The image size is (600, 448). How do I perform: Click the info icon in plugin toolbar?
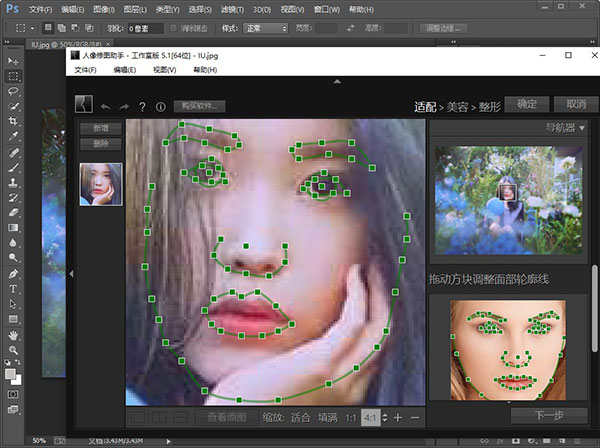coord(160,106)
